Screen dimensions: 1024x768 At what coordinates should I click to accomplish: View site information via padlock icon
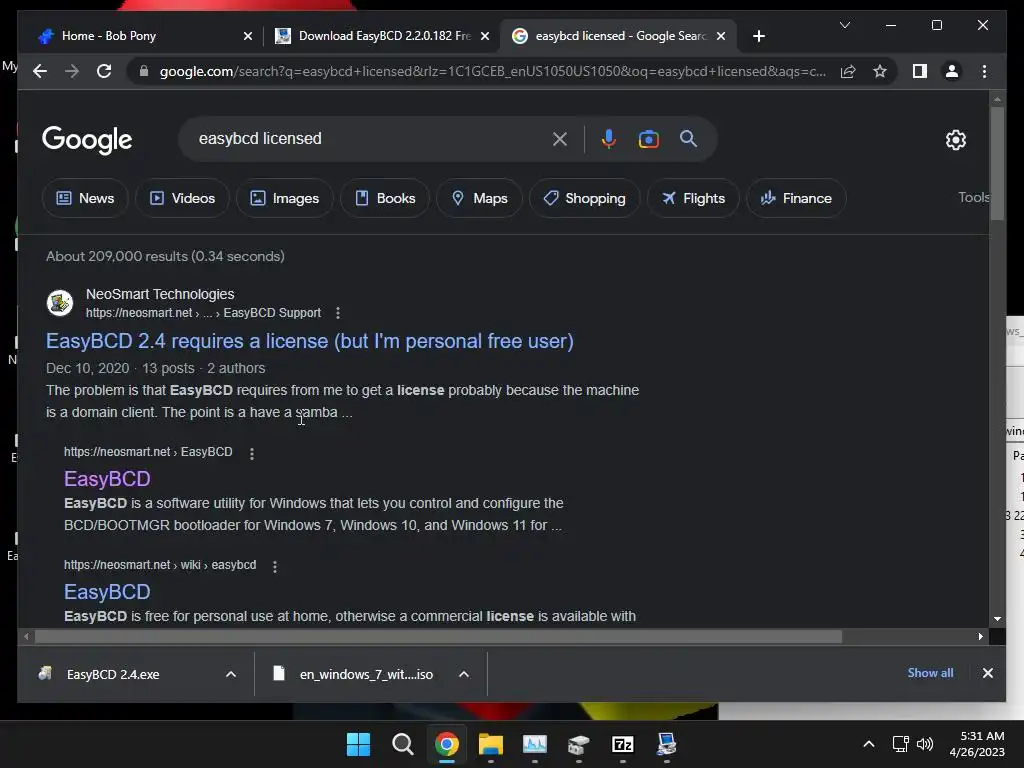144,71
